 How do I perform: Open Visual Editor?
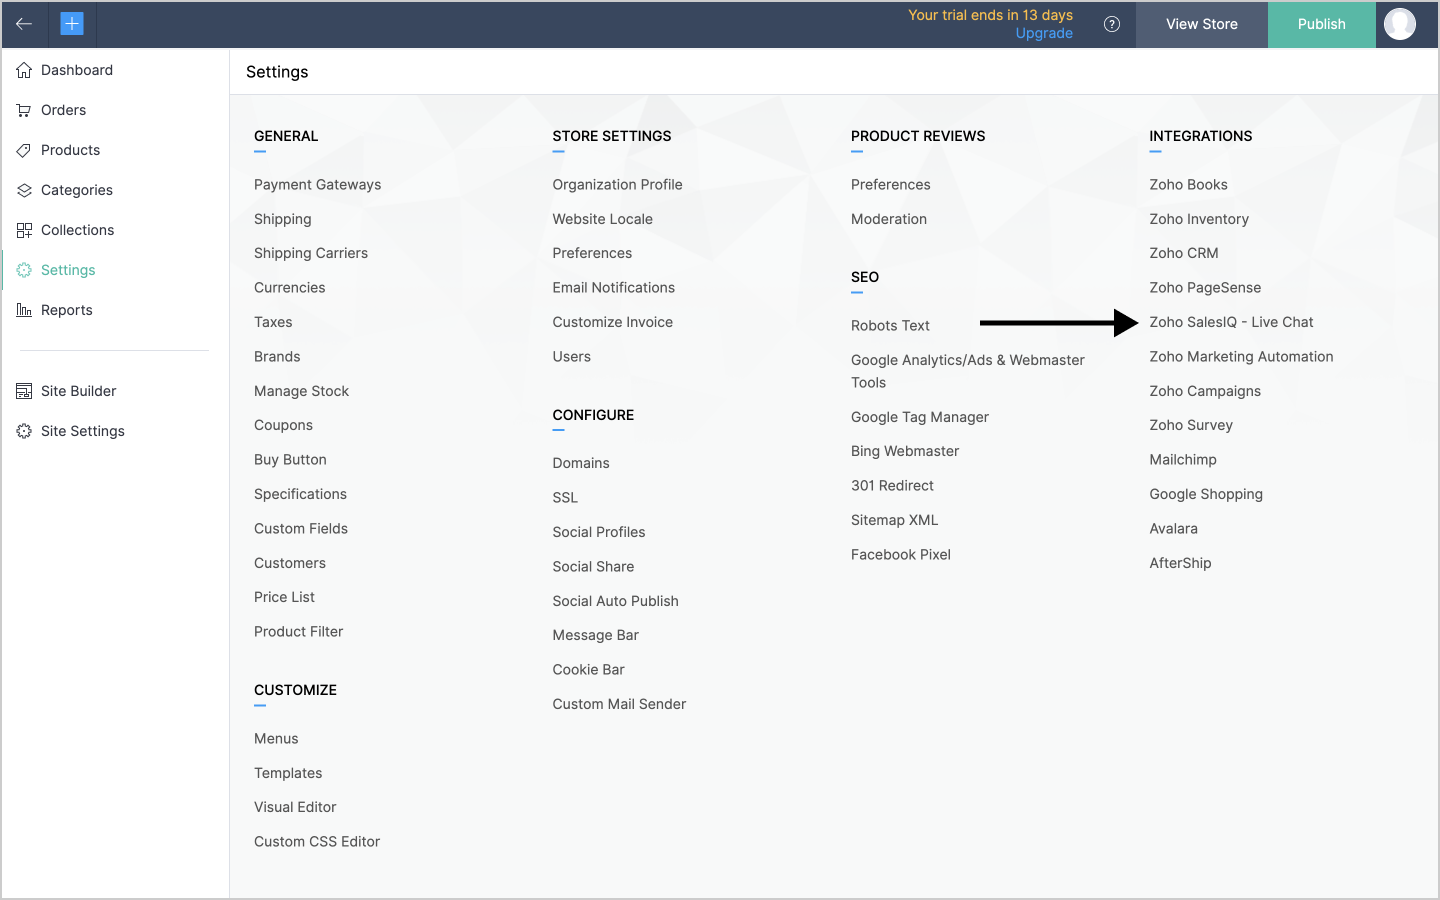pos(295,807)
